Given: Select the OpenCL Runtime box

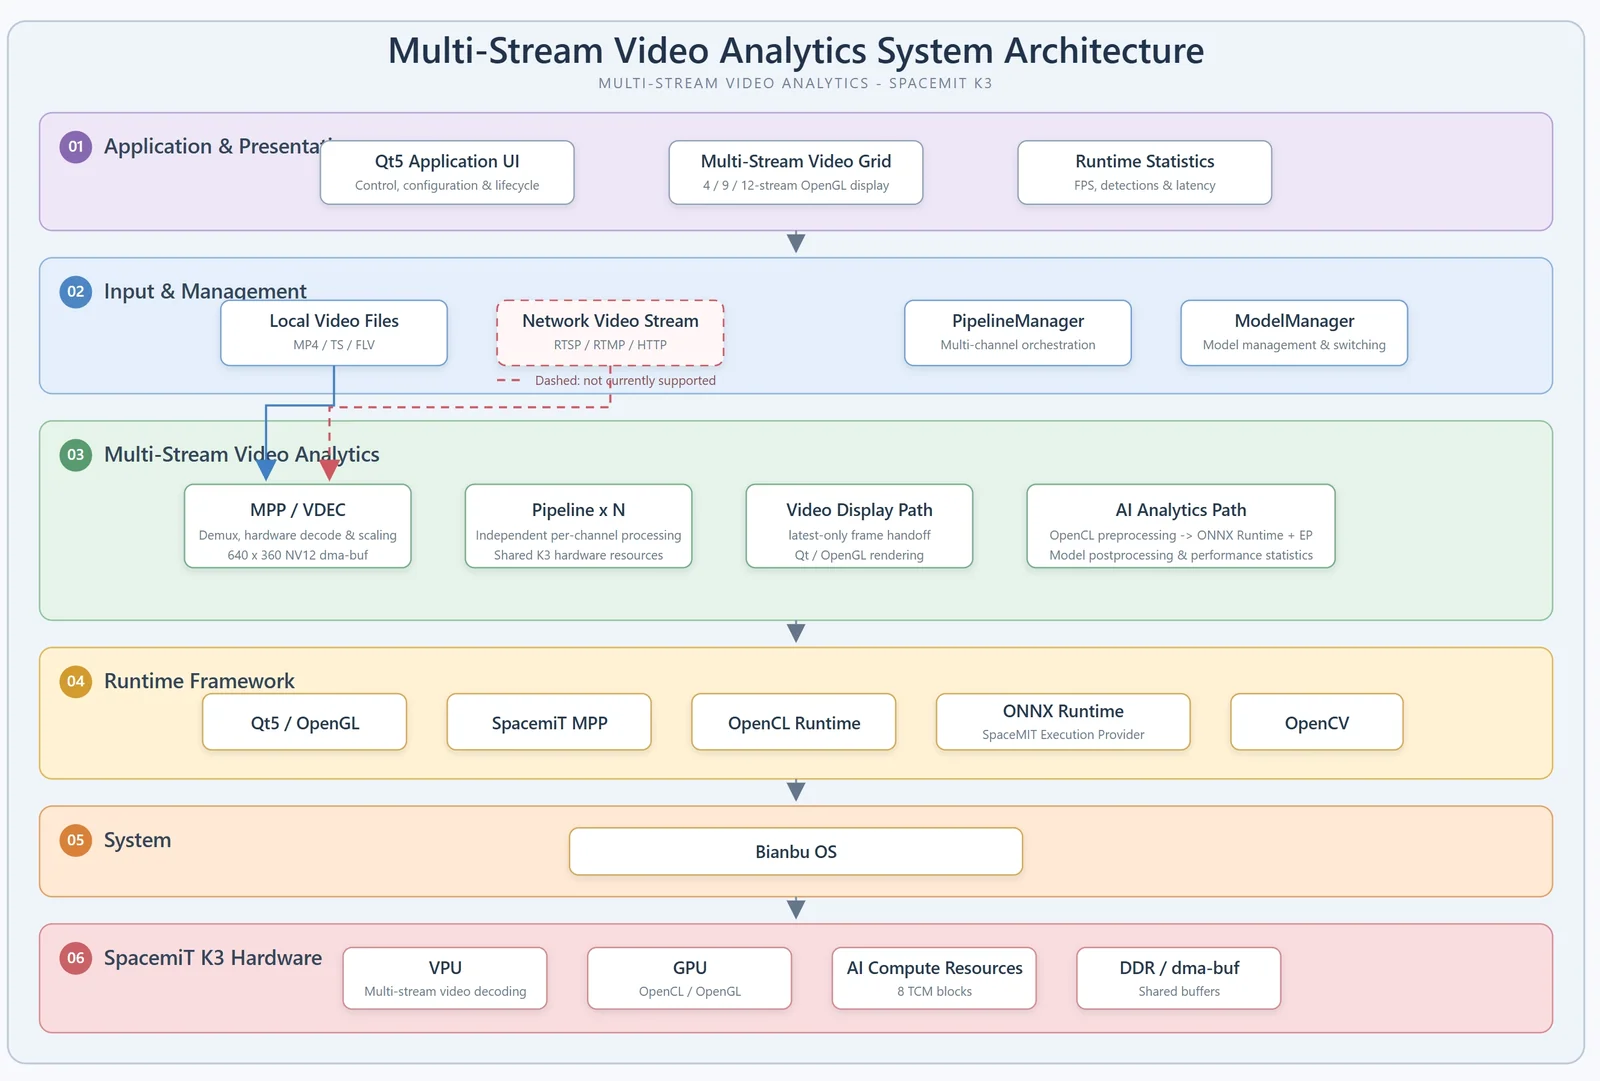Looking at the screenshot, I should 794,722.
